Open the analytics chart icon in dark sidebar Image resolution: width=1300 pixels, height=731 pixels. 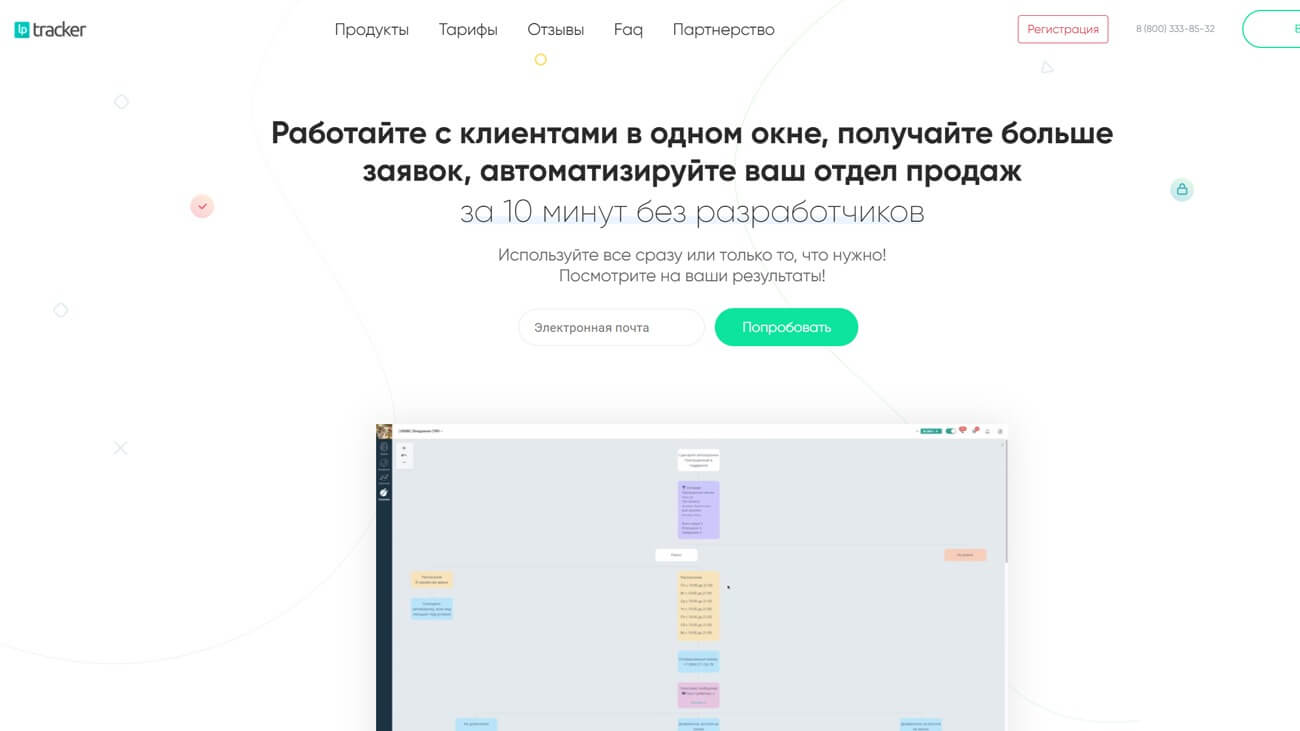point(384,478)
